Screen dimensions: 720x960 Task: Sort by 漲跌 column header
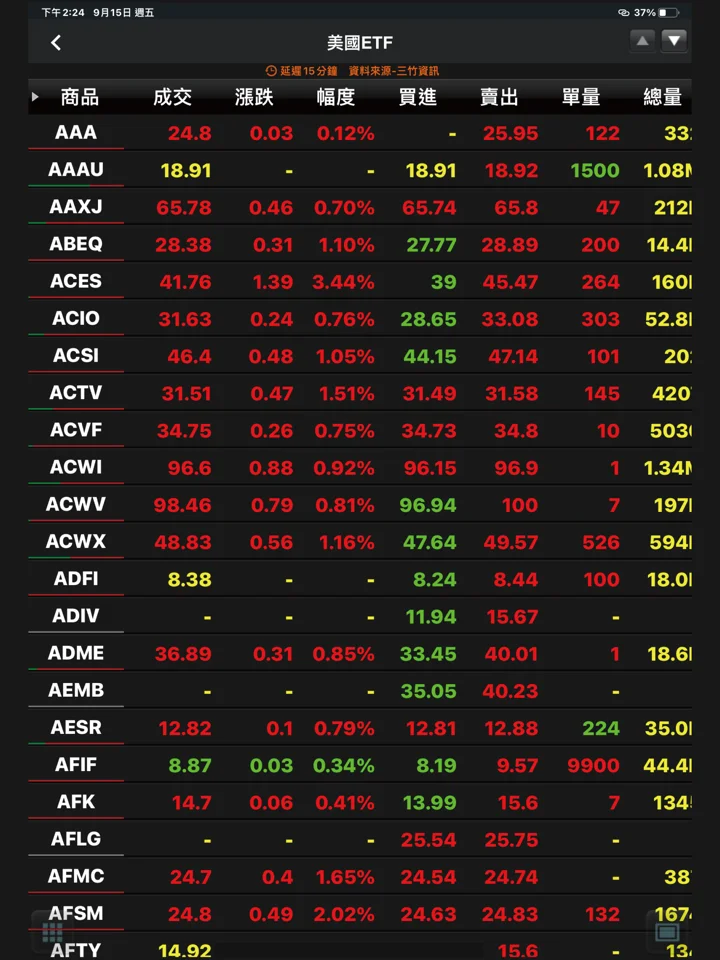[x=254, y=97]
